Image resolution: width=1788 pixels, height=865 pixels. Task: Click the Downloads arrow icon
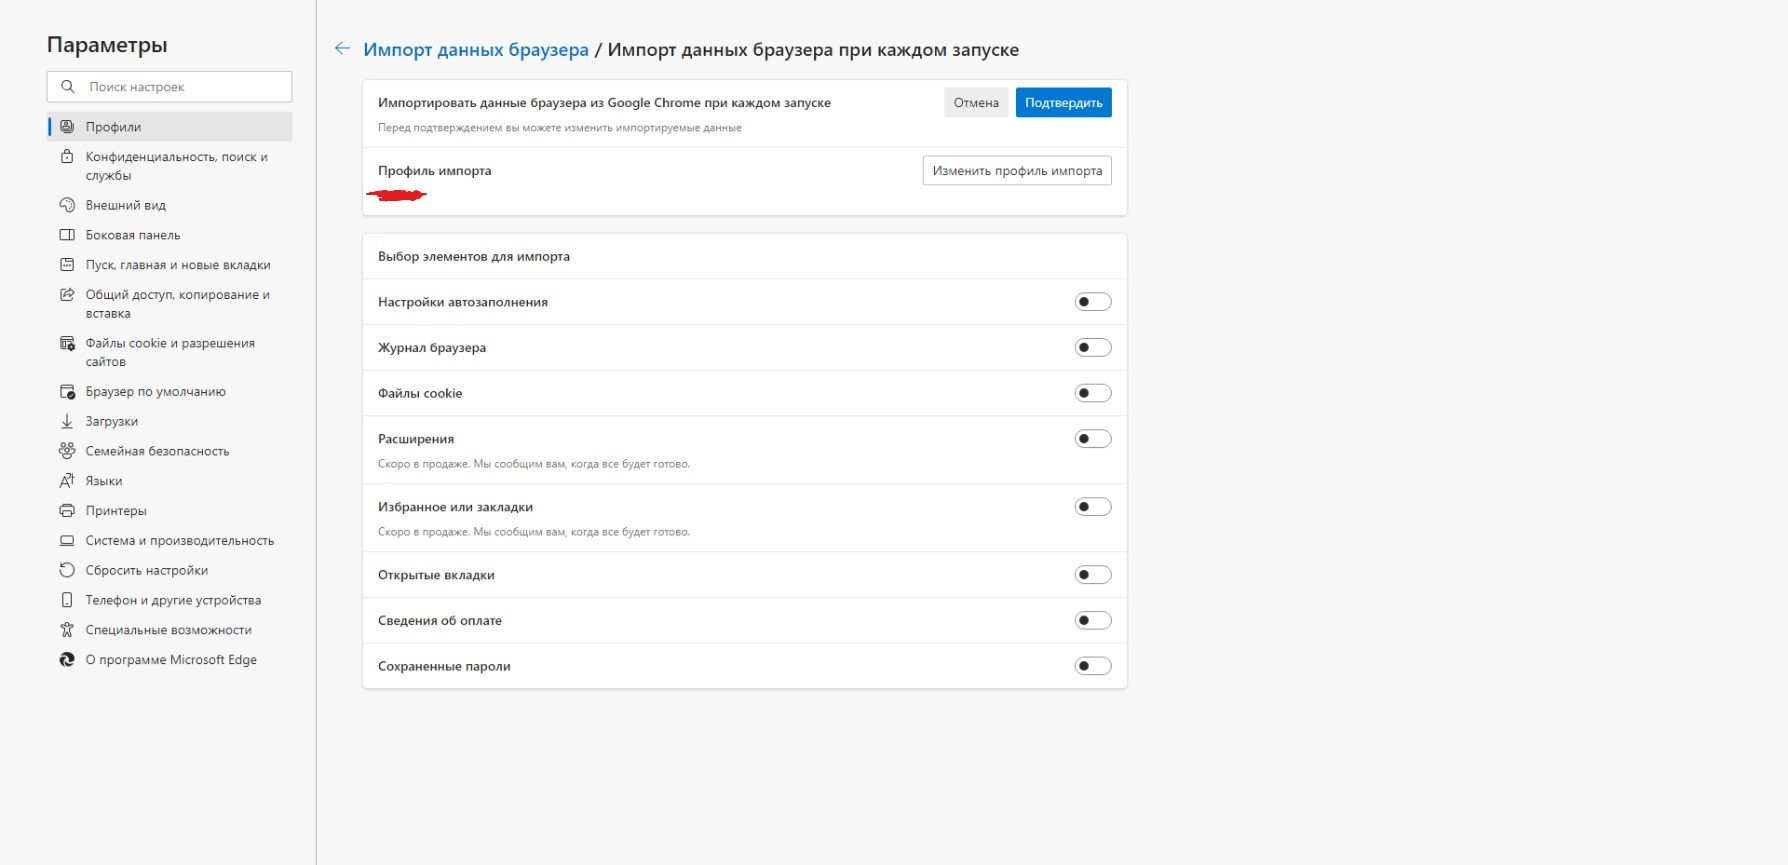click(67, 422)
